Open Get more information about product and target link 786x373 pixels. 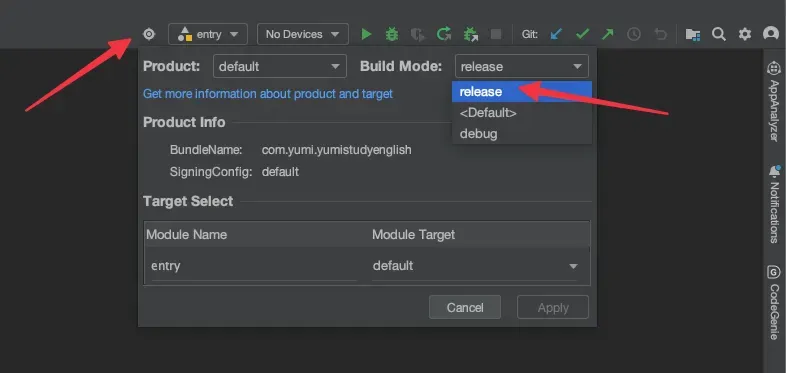click(268, 94)
